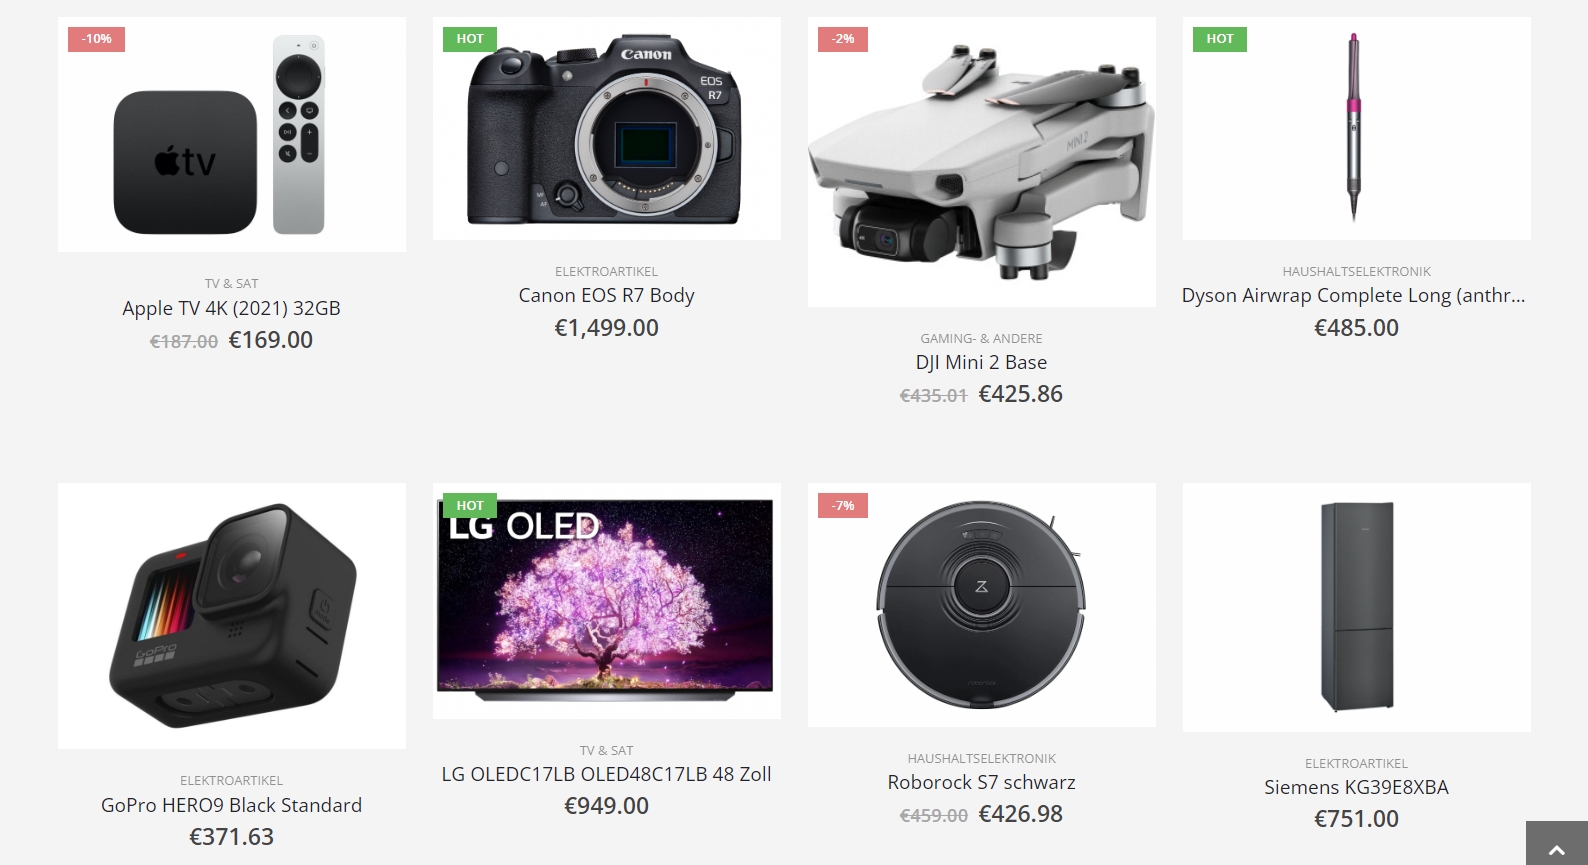Open the Apple TV 4K product image

[232, 134]
